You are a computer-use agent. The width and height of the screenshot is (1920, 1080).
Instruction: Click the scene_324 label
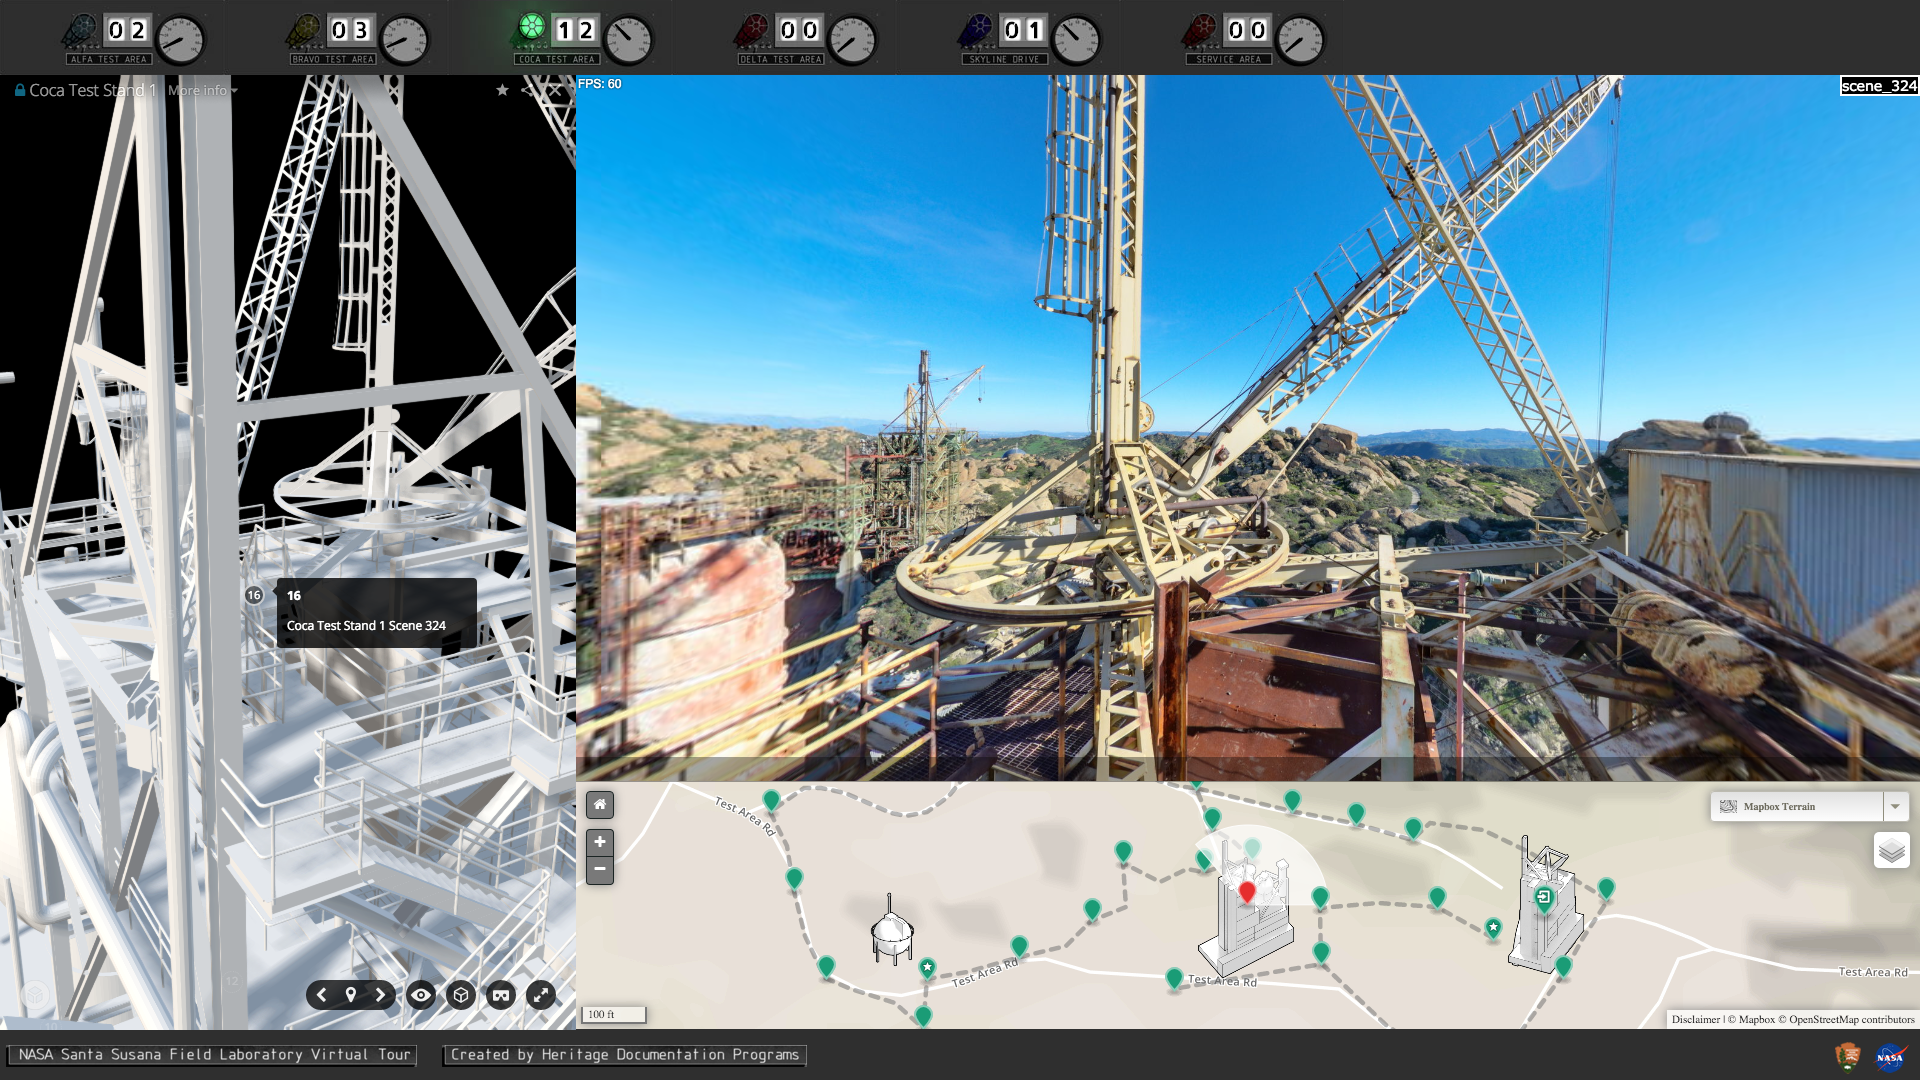click(x=1879, y=86)
